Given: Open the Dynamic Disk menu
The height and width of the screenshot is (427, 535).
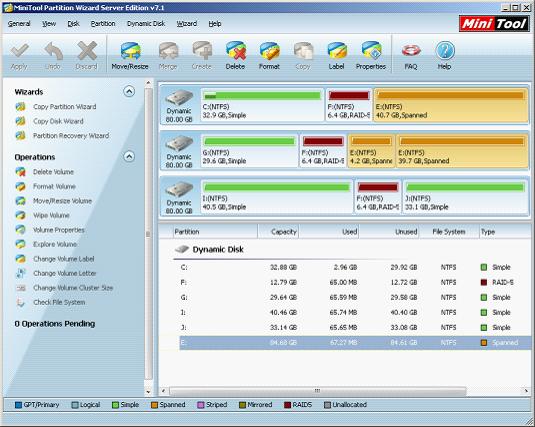Looking at the screenshot, I should 146,24.
